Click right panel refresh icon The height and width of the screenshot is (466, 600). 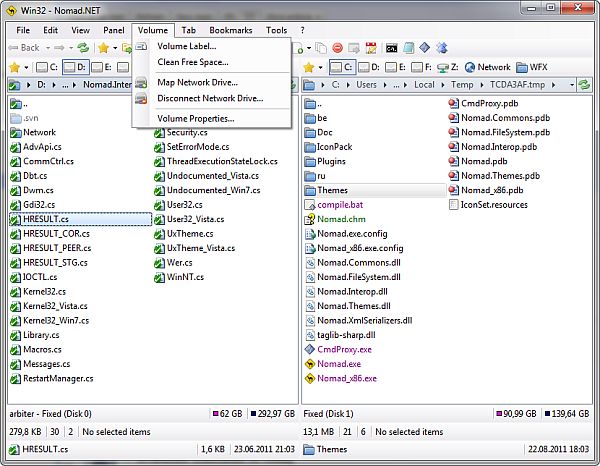[x=584, y=85]
